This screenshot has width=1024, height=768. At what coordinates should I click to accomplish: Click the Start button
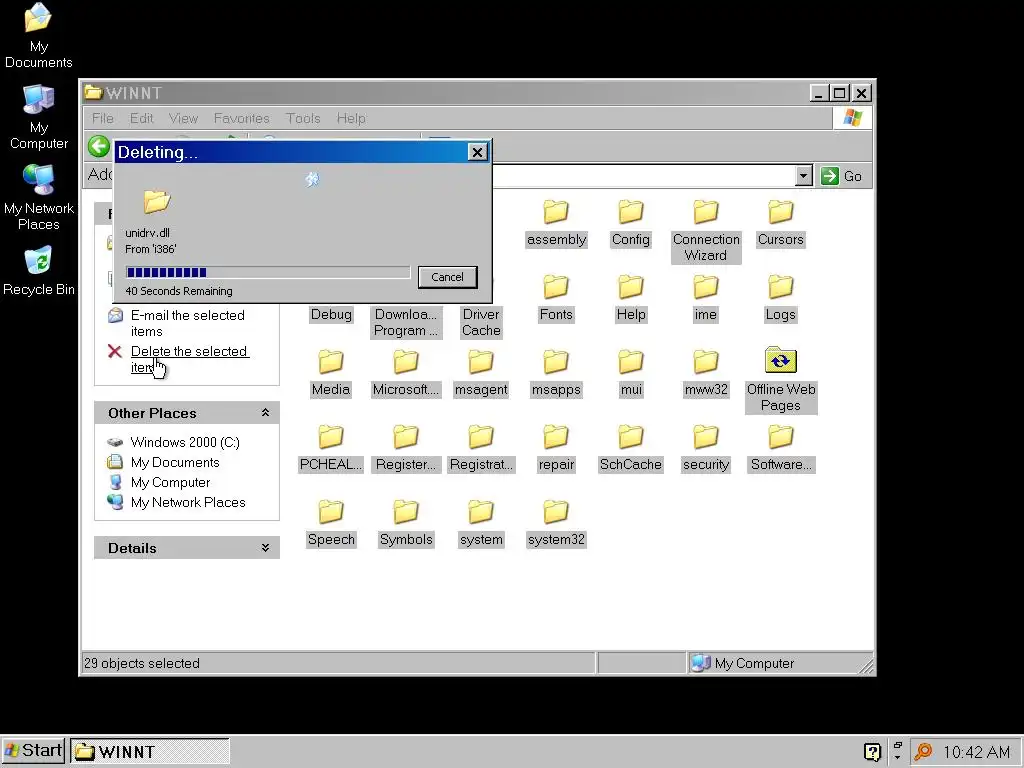coord(34,751)
